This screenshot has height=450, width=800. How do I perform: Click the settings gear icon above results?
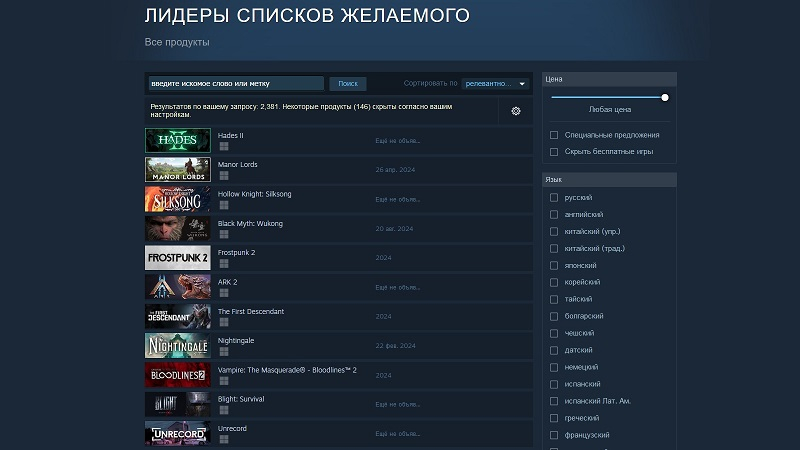click(516, 111)
